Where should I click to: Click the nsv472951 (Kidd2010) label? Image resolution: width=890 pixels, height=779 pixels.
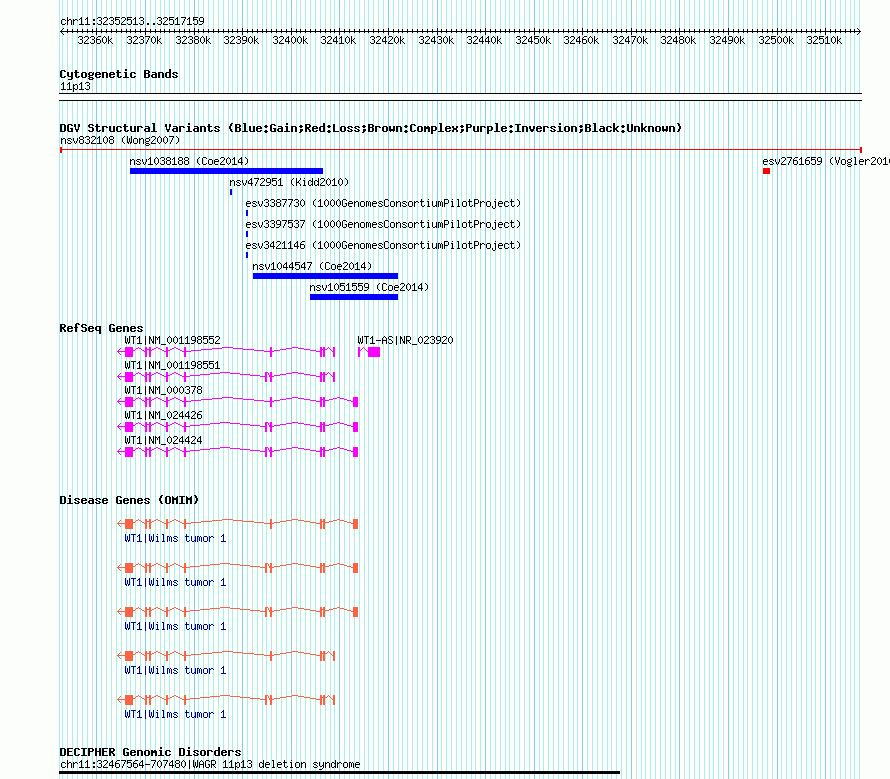[289, 182]
